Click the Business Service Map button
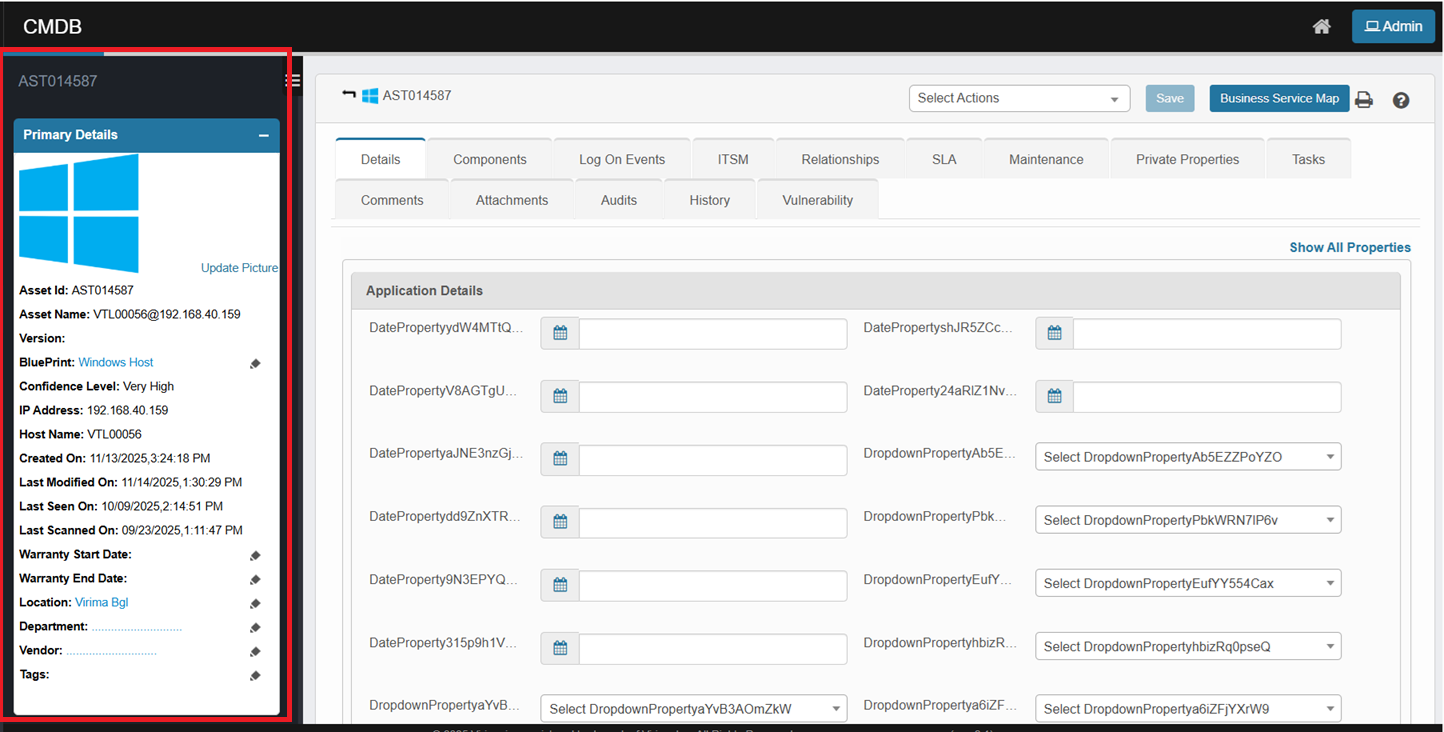Viewport: 1444px width, 732px height. pos(1278,98)
